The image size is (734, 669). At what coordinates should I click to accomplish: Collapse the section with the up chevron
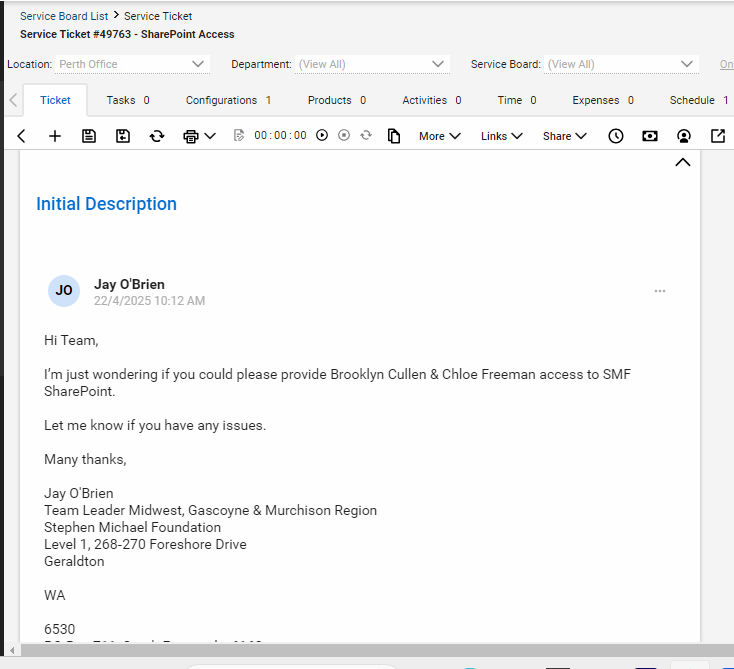pyautogui.click(x=683, y=162)
